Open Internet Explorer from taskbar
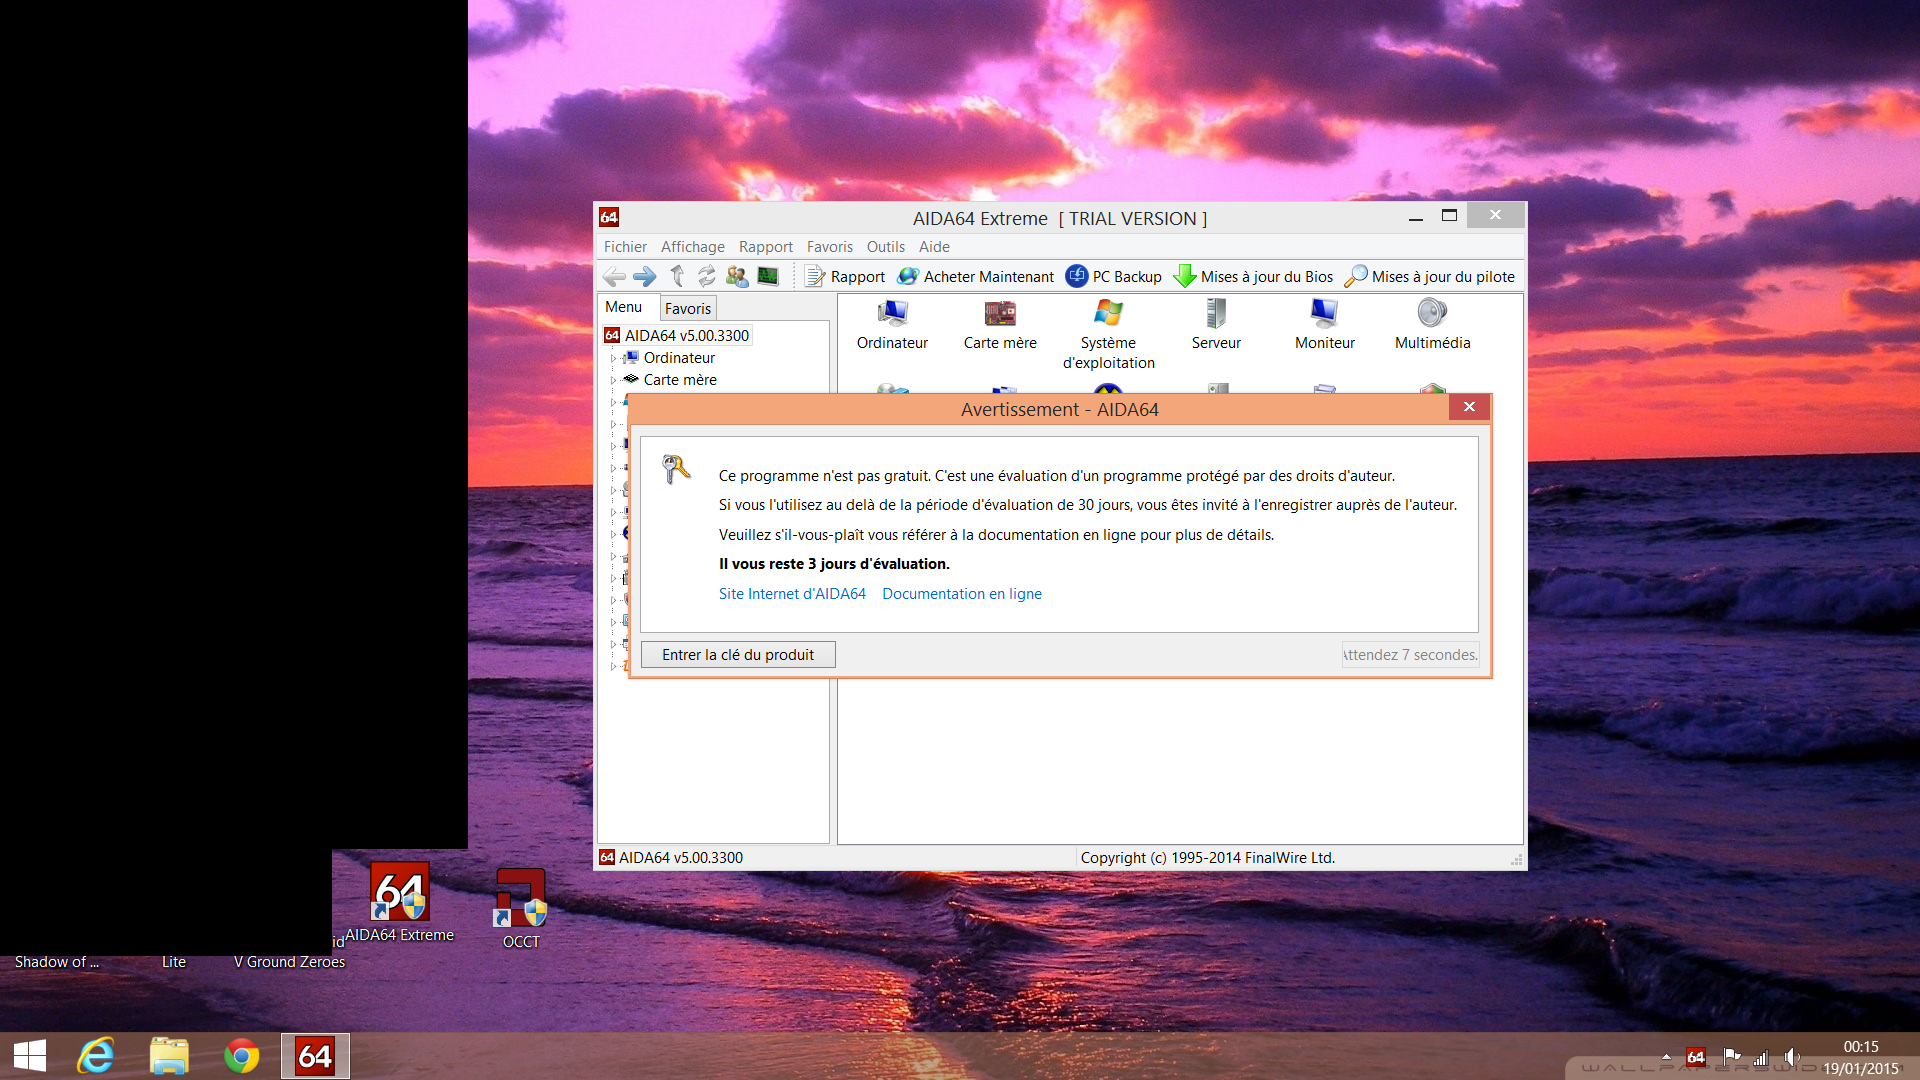This screenshot has height=1080, width=1920. click(97, 1056)
